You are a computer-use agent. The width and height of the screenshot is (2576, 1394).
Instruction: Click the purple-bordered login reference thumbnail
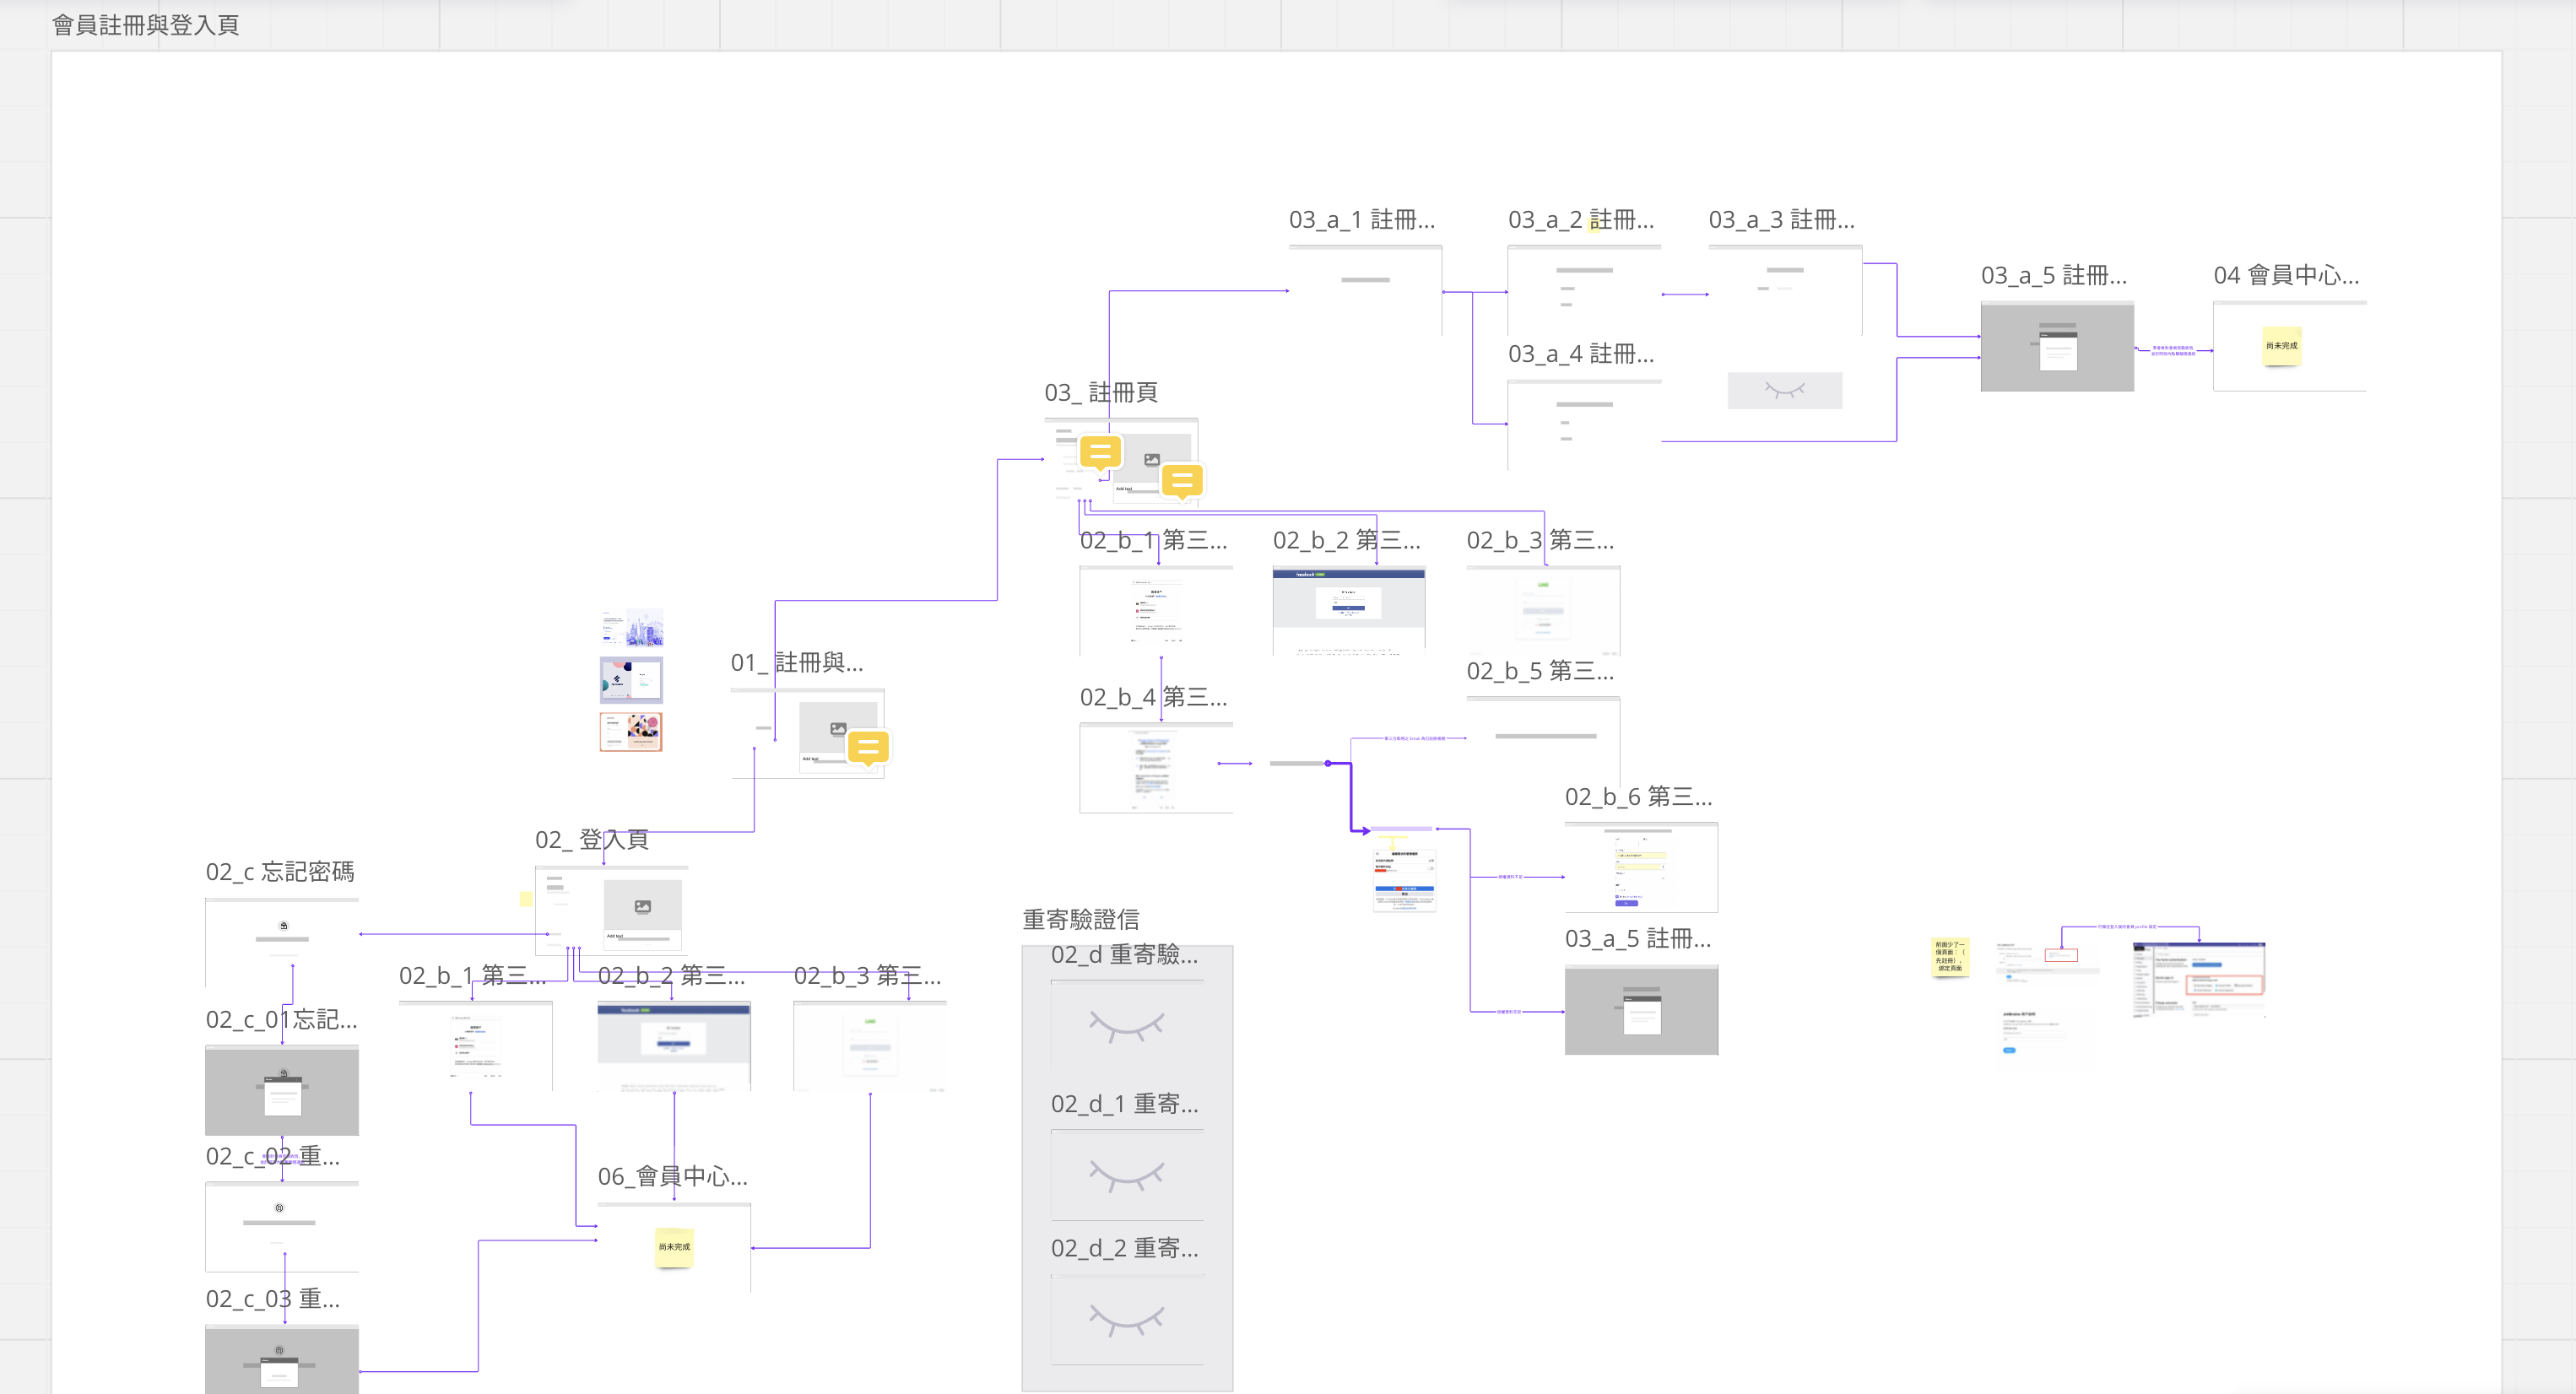coord(631,680)
